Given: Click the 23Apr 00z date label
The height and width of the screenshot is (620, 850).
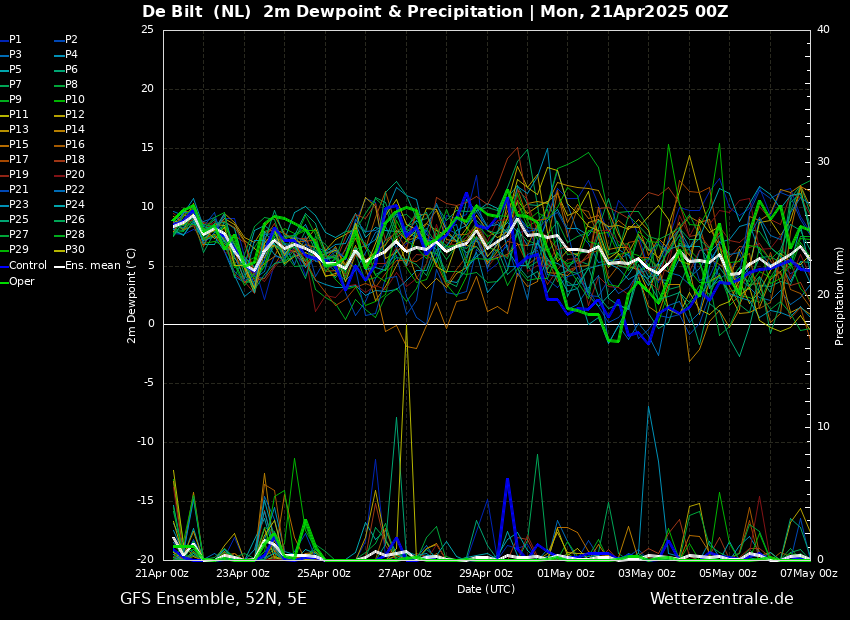Looking at the screenshot, I should point(244,573).
